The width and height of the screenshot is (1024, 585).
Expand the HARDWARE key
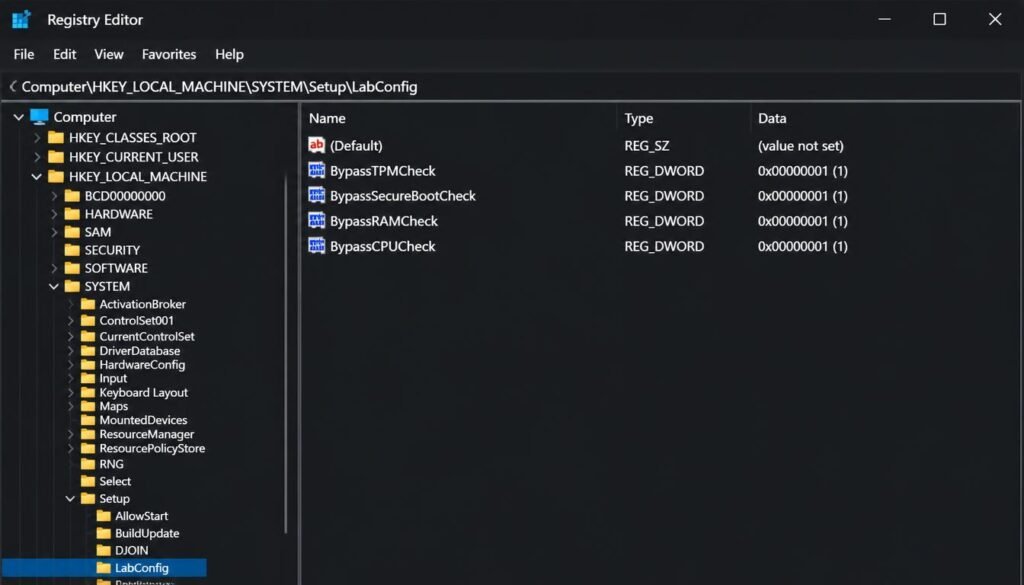54,214
